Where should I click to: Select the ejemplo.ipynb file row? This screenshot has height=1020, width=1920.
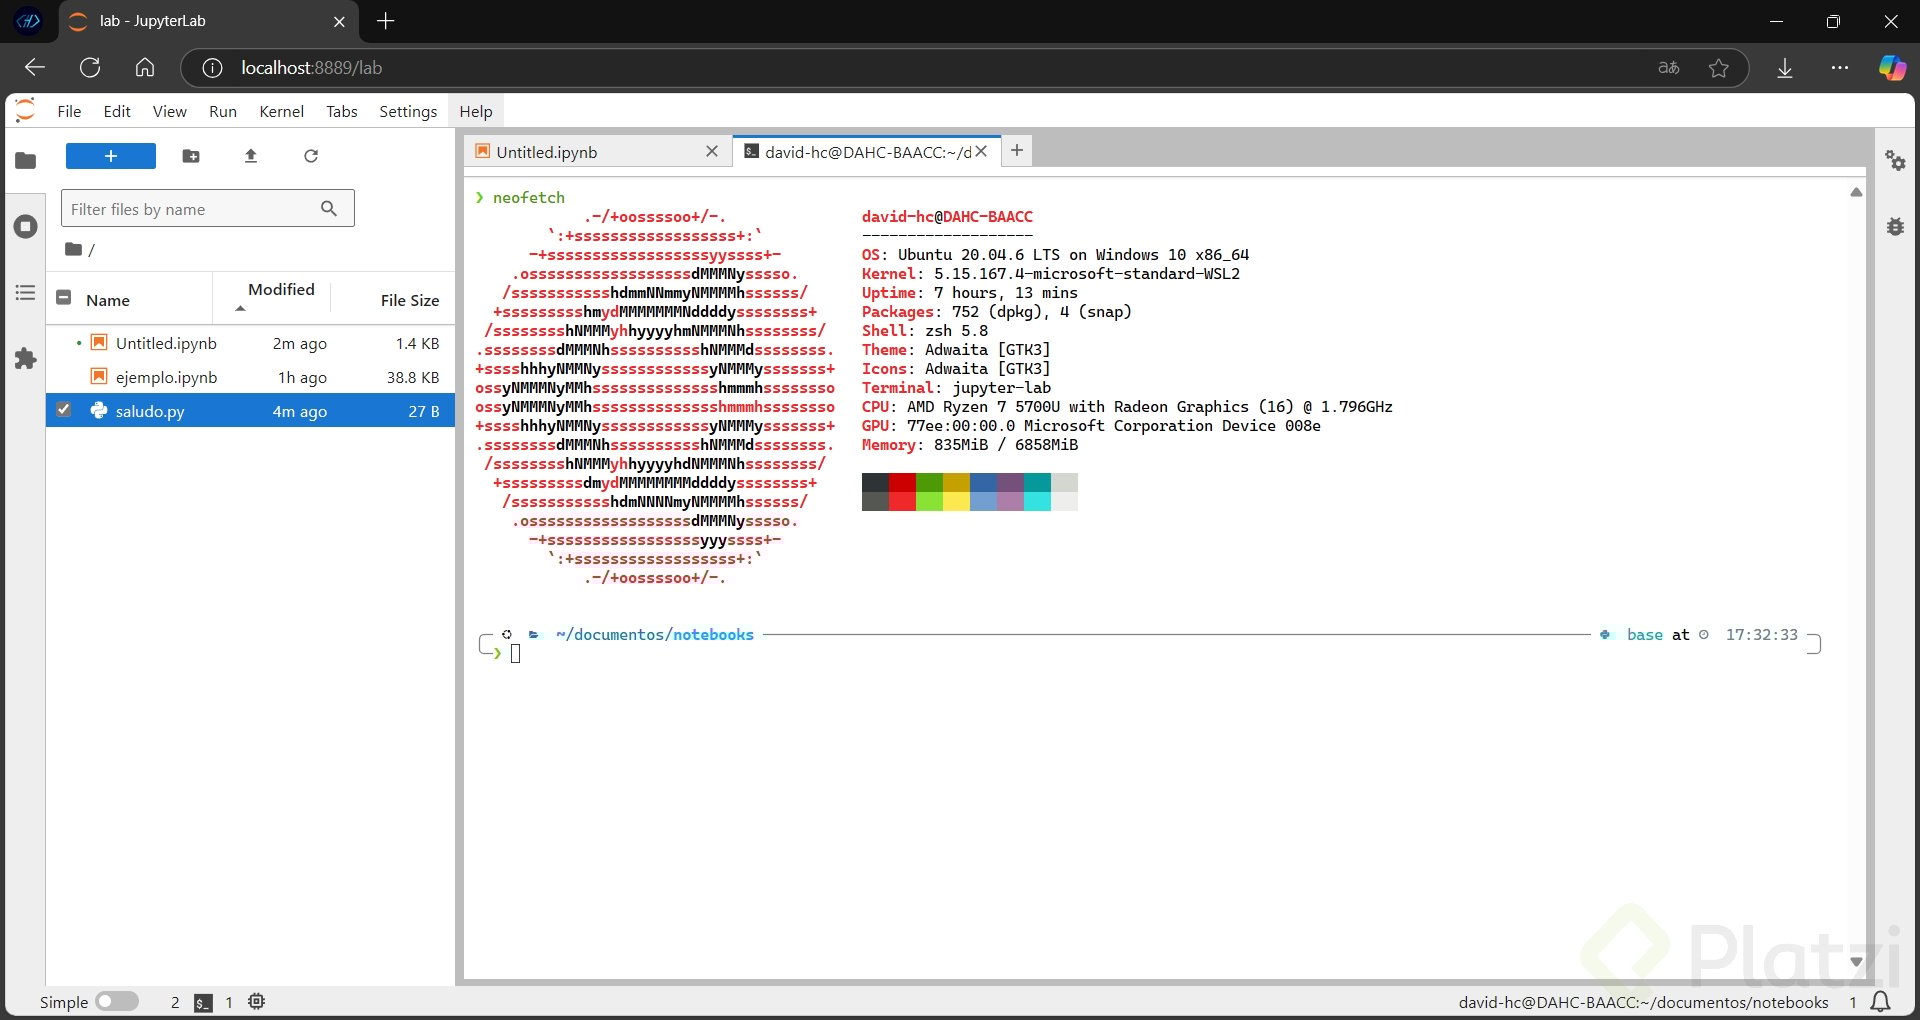(x=250, y=377)
